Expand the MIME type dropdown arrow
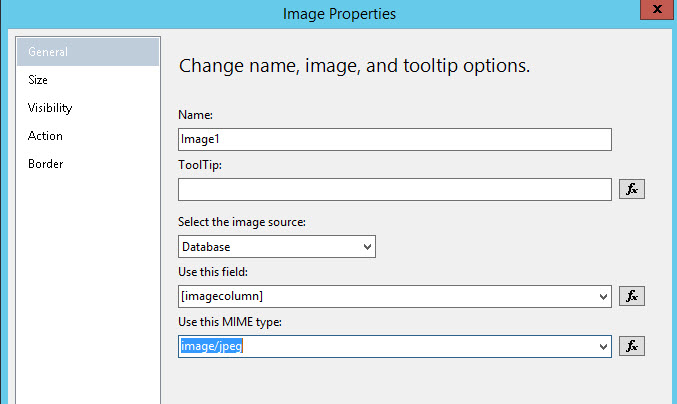The height and width of the screenshot is (404, 677). tap(602, 346)
